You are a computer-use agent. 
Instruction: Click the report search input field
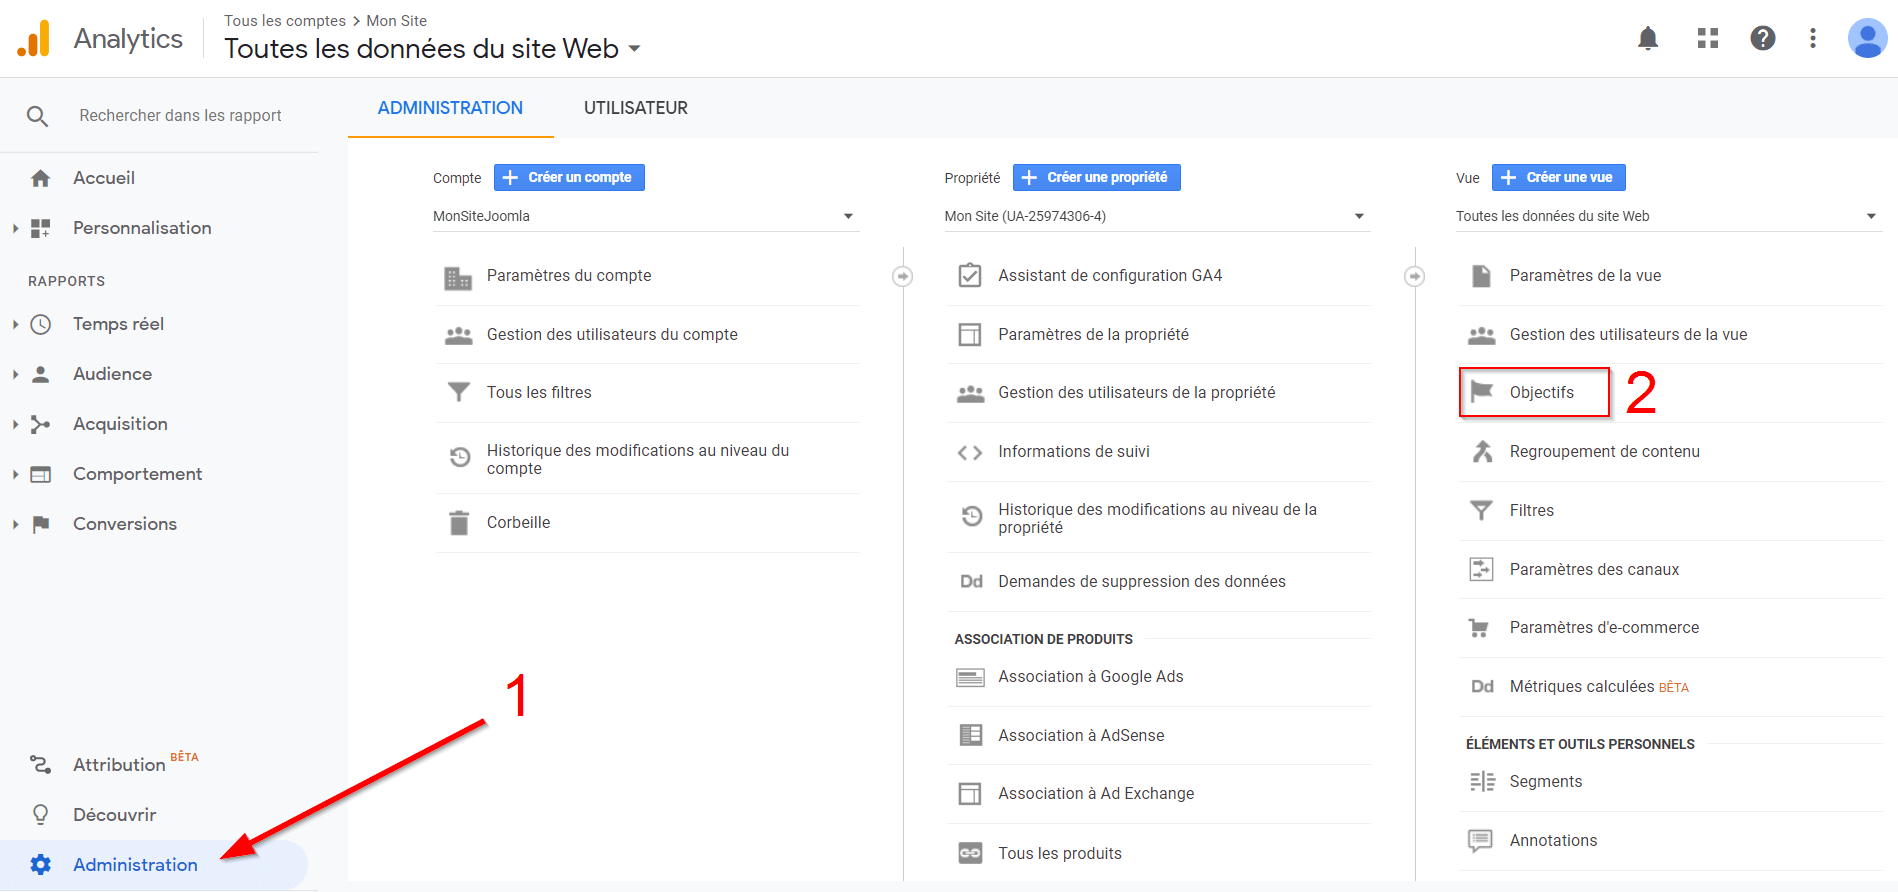pyautogui.click(x=180, y=116)
